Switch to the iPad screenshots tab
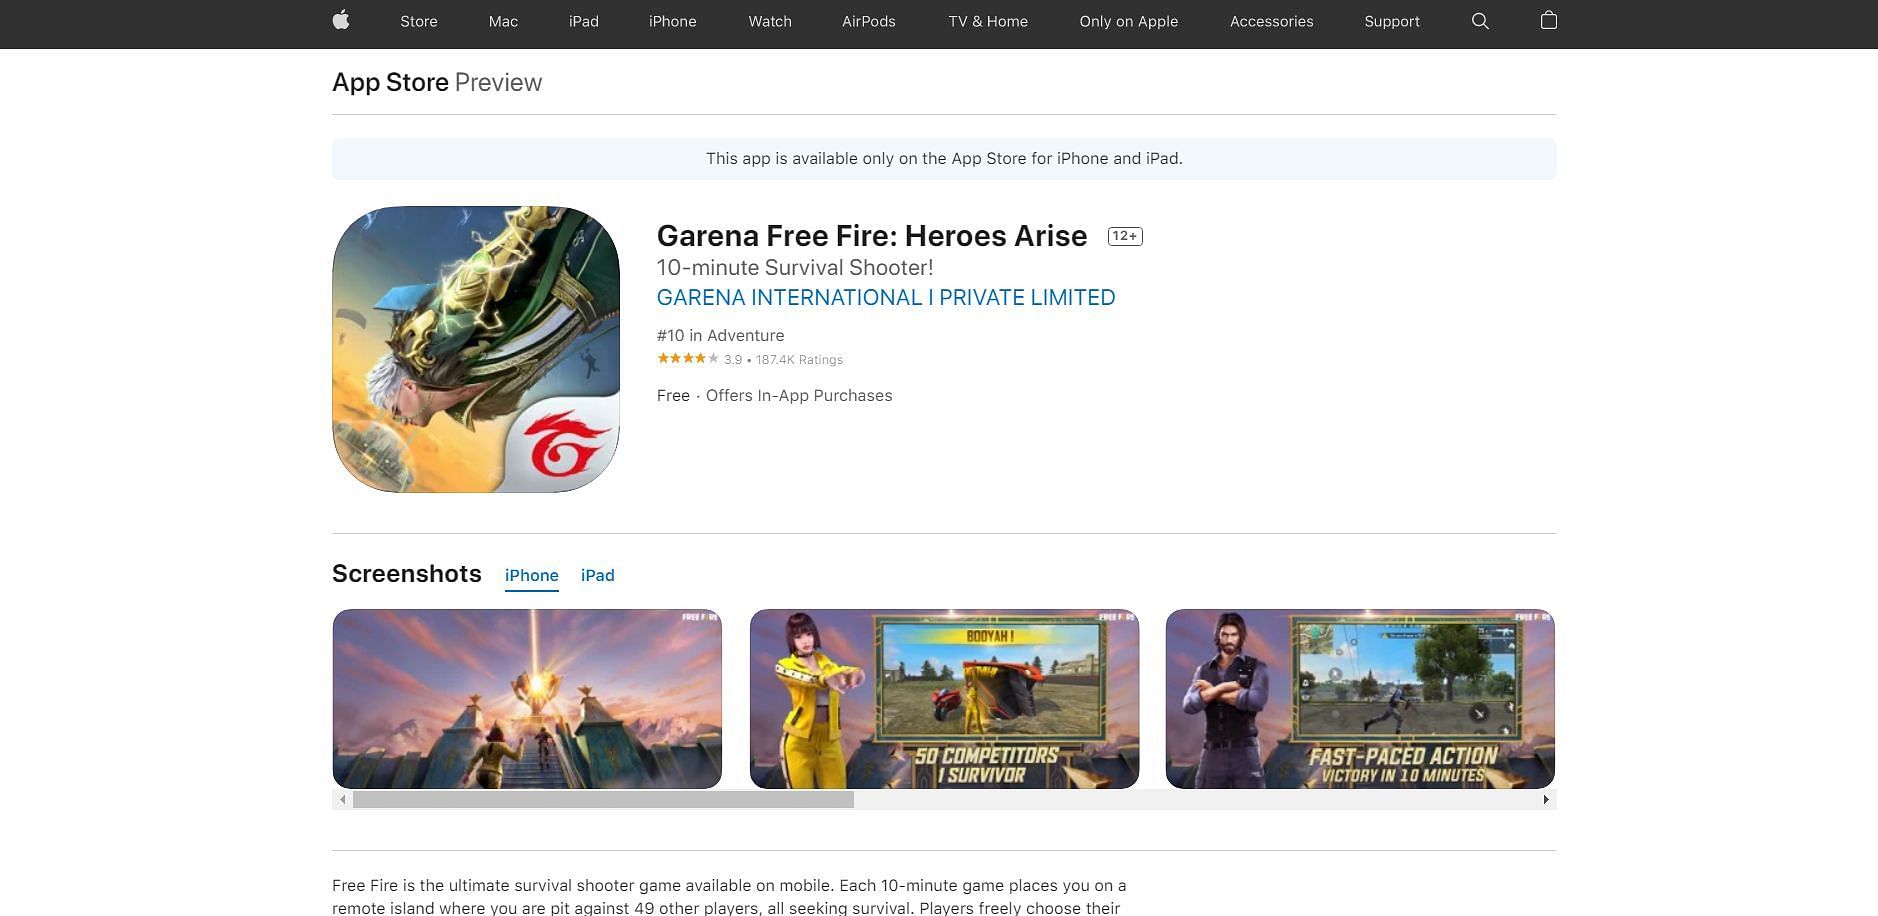 597,575
